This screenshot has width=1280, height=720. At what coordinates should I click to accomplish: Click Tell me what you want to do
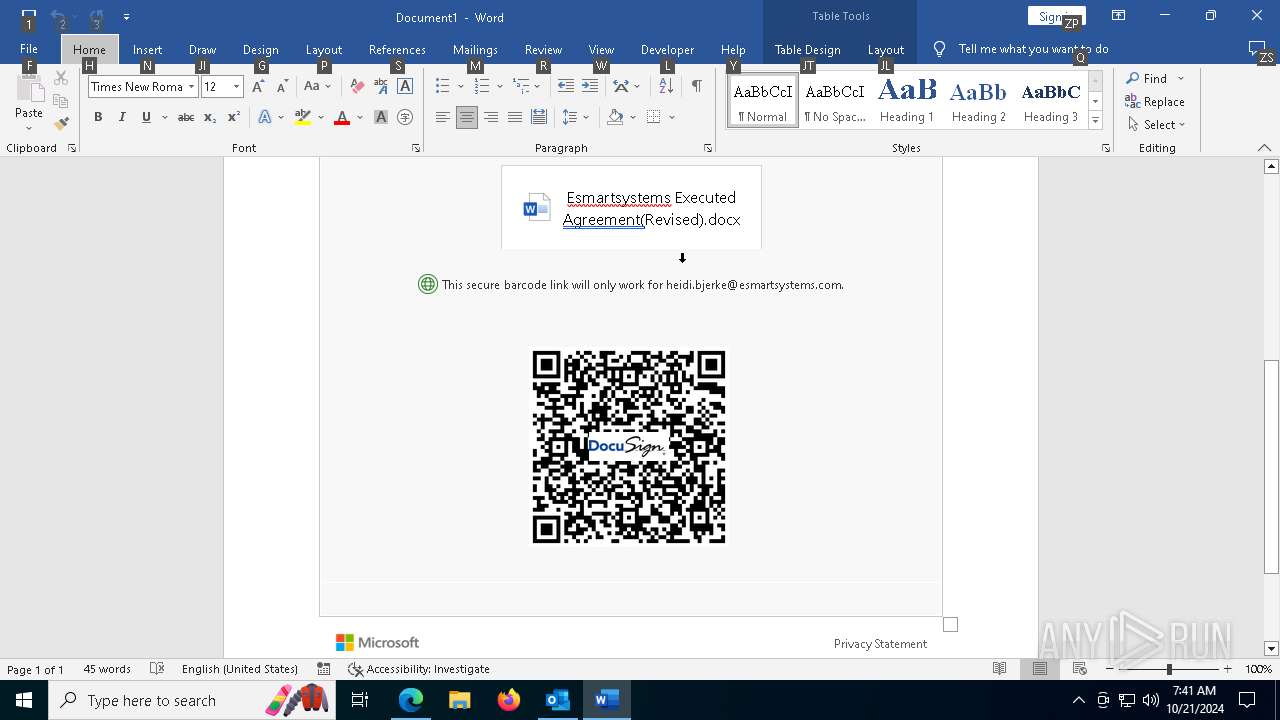(x=1033, y=49)
